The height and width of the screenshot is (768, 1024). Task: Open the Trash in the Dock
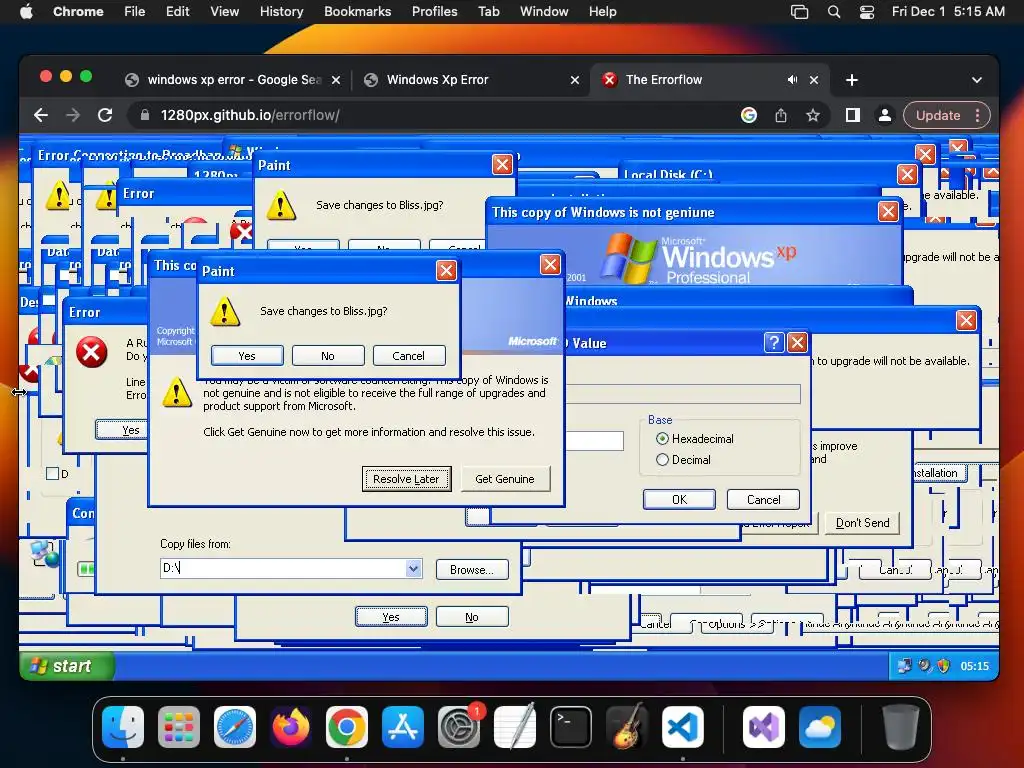point(901,727)
